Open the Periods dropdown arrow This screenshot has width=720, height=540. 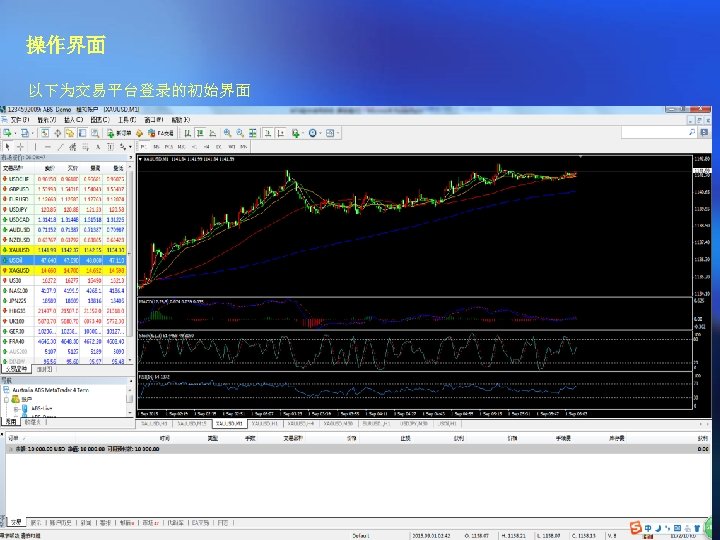pos(321,134)
